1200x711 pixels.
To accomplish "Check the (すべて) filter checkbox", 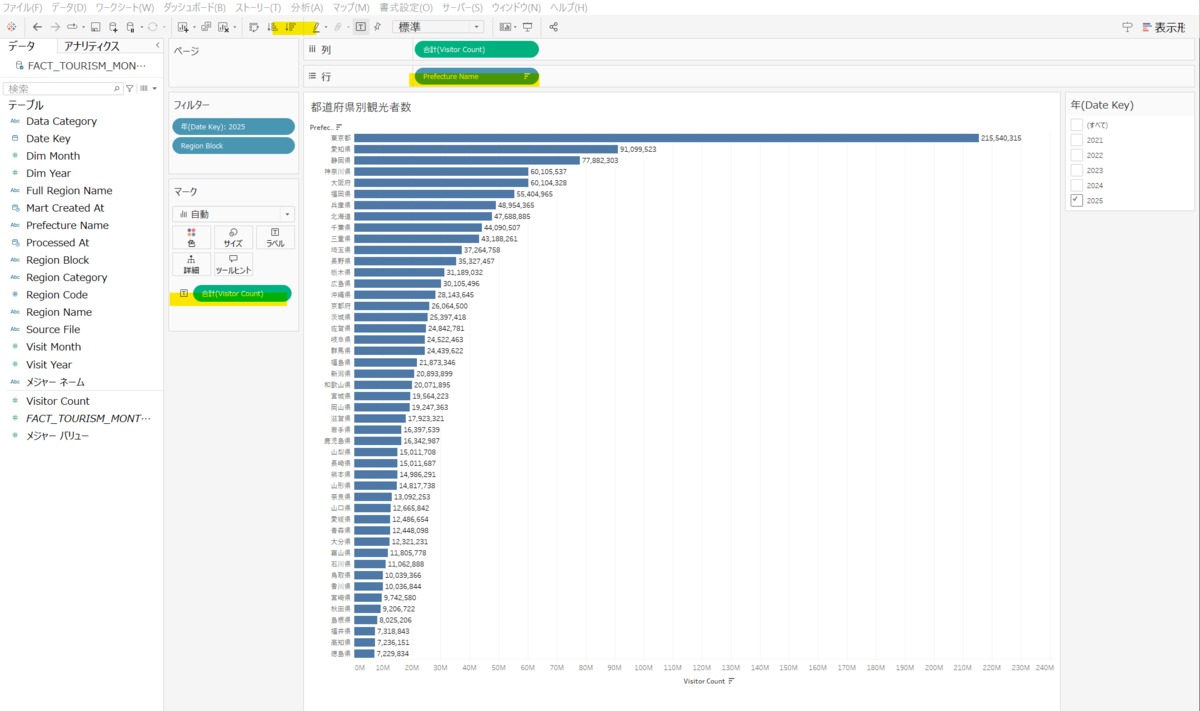I will pos(1077,125).
